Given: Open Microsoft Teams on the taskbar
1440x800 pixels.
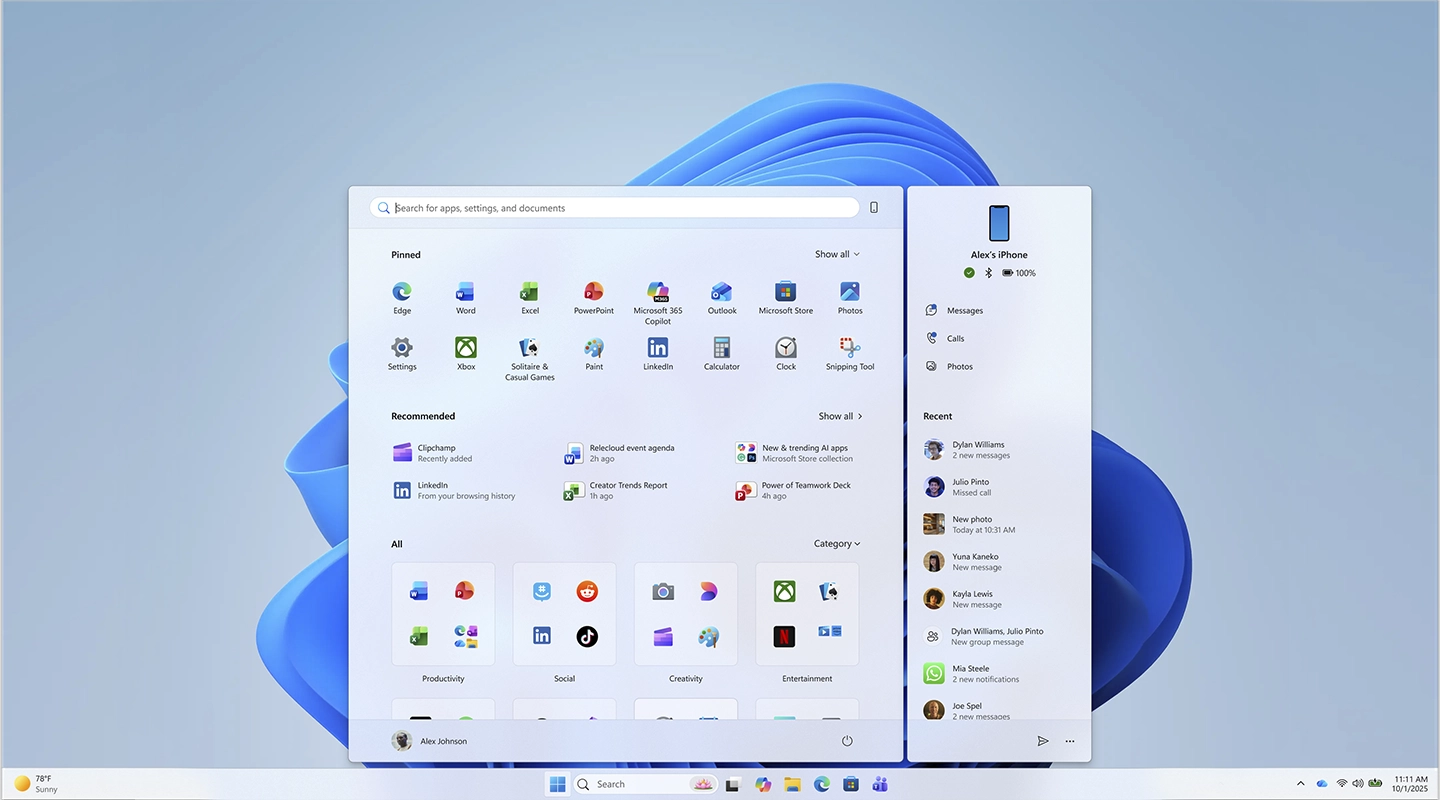Looking at the screenshot, I should tap(880, 784).
